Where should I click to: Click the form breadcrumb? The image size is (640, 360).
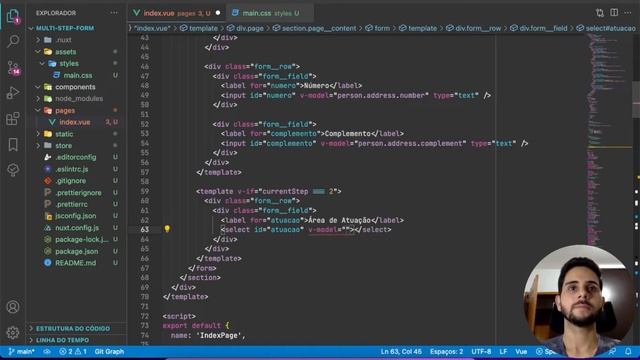click(378, 28)
